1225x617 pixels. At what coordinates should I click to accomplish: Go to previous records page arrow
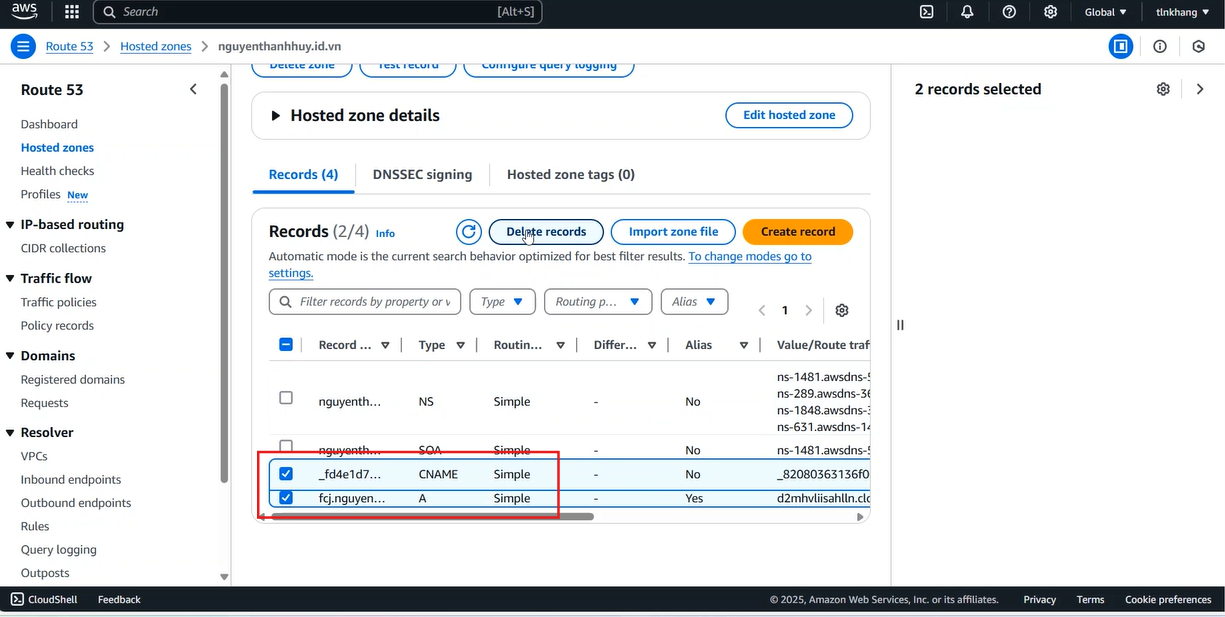pyautogui.click(x=762, y=310)
